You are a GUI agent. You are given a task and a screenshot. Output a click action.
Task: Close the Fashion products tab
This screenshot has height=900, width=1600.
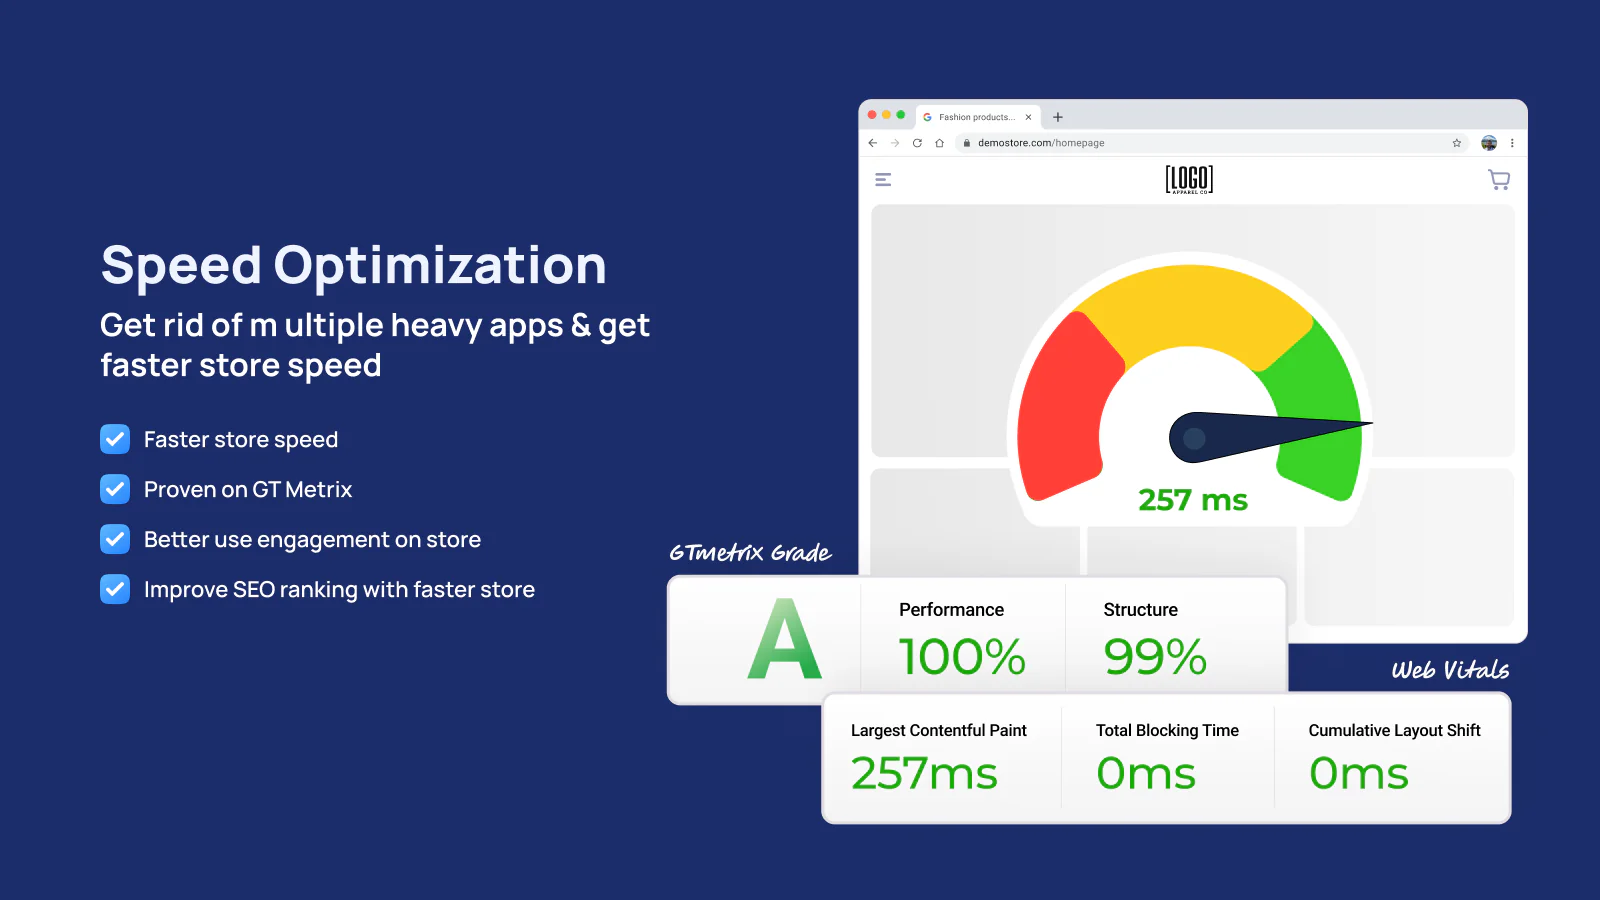tap(1028, 117)
